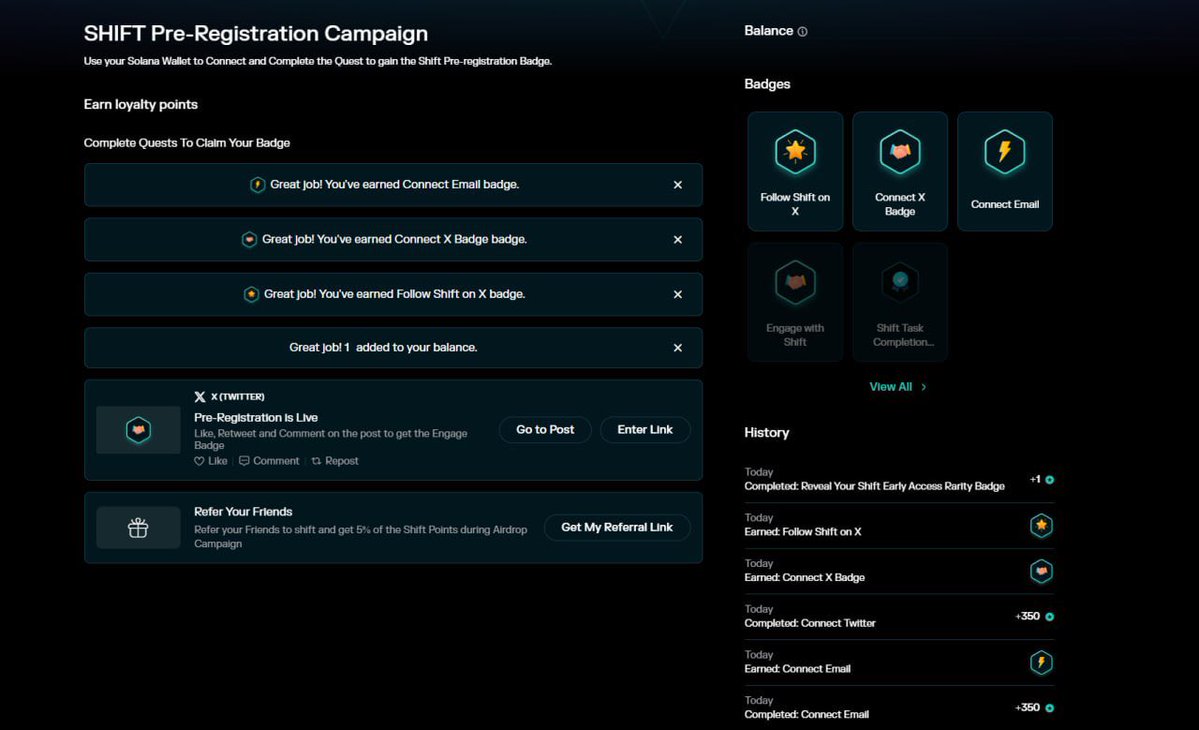The width and height of the screenshot is (1199, 730).
Task: Select history entry Earned: Connect Email
Action: pyautogui.click(x=899, y=662)
